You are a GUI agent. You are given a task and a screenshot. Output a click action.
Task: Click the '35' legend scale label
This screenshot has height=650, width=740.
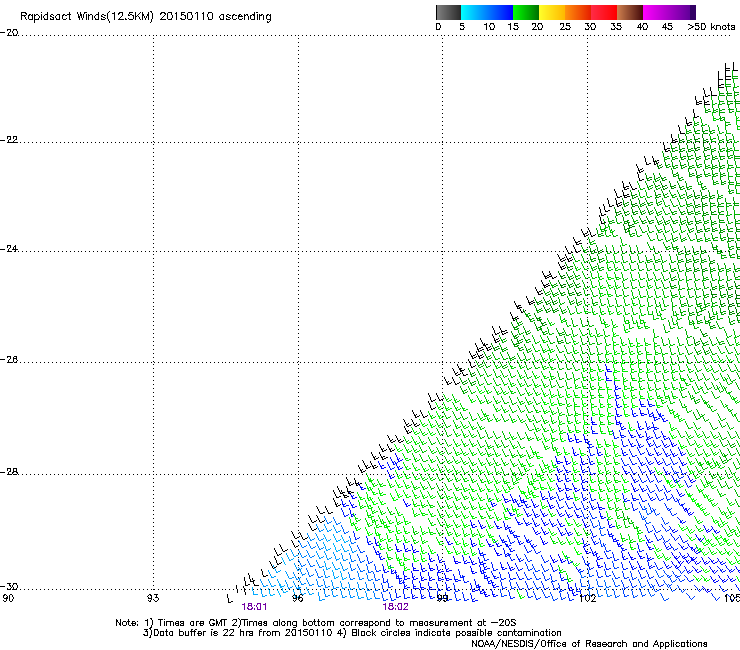(x=616, y=27)
